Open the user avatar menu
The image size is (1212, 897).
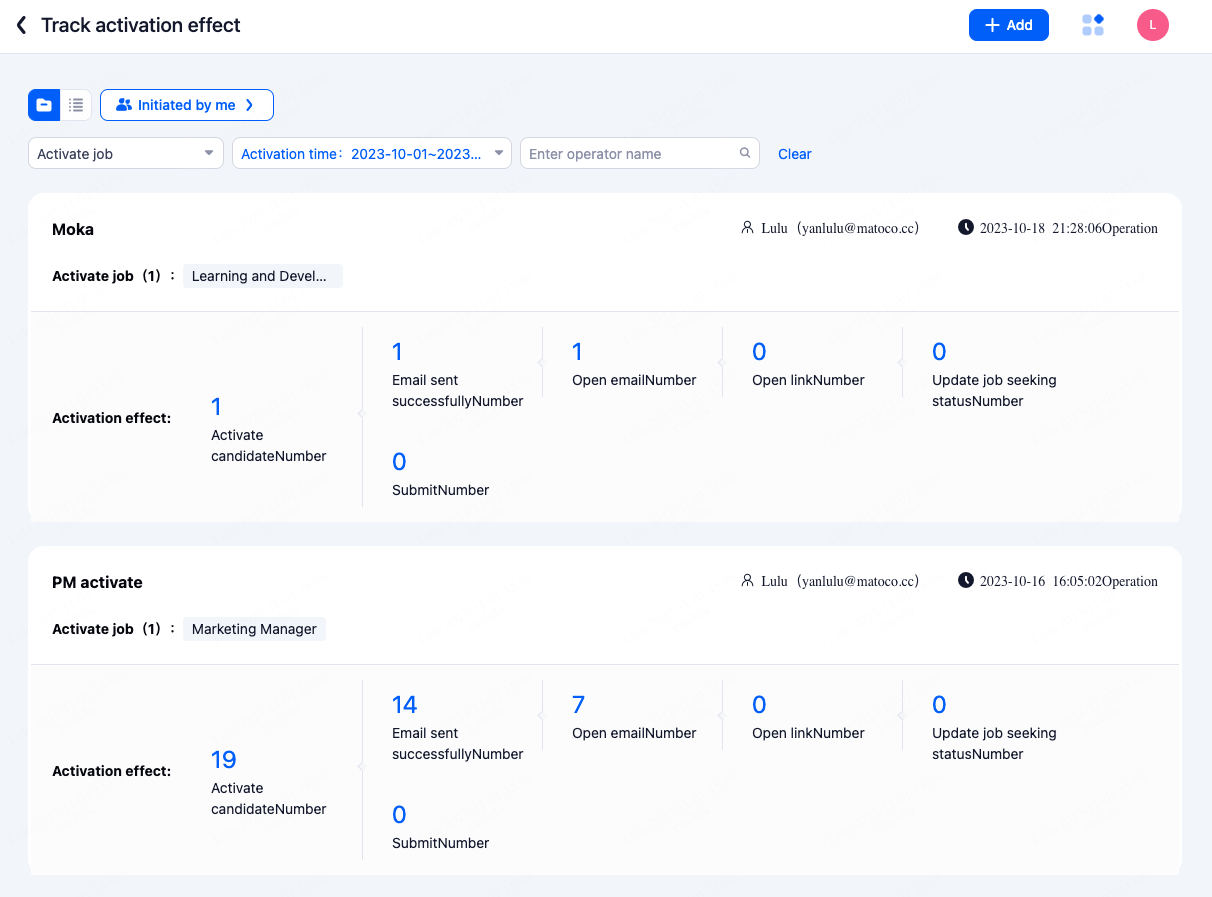tap(1153, 26)
